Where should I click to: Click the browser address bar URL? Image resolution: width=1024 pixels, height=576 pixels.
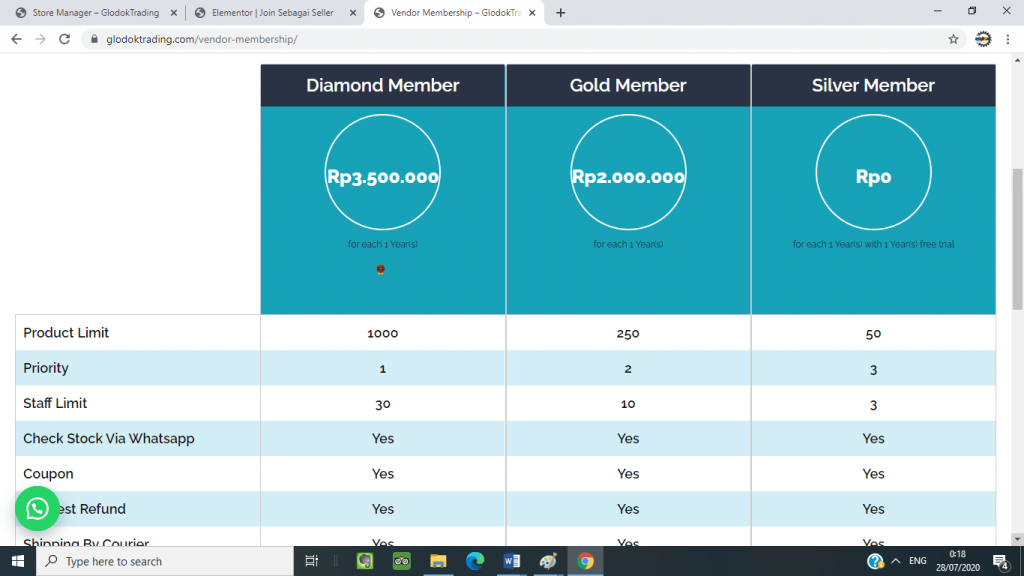click(200, 39)
